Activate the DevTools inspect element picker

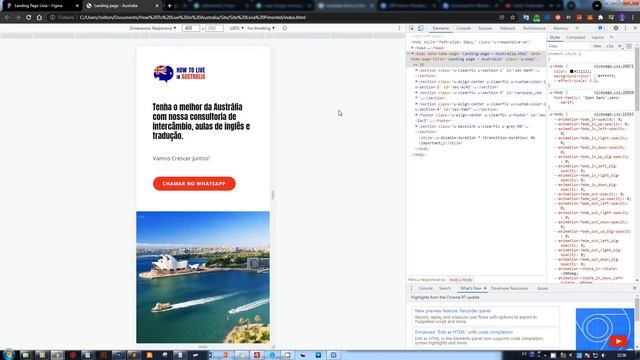[x=412, y=28]
